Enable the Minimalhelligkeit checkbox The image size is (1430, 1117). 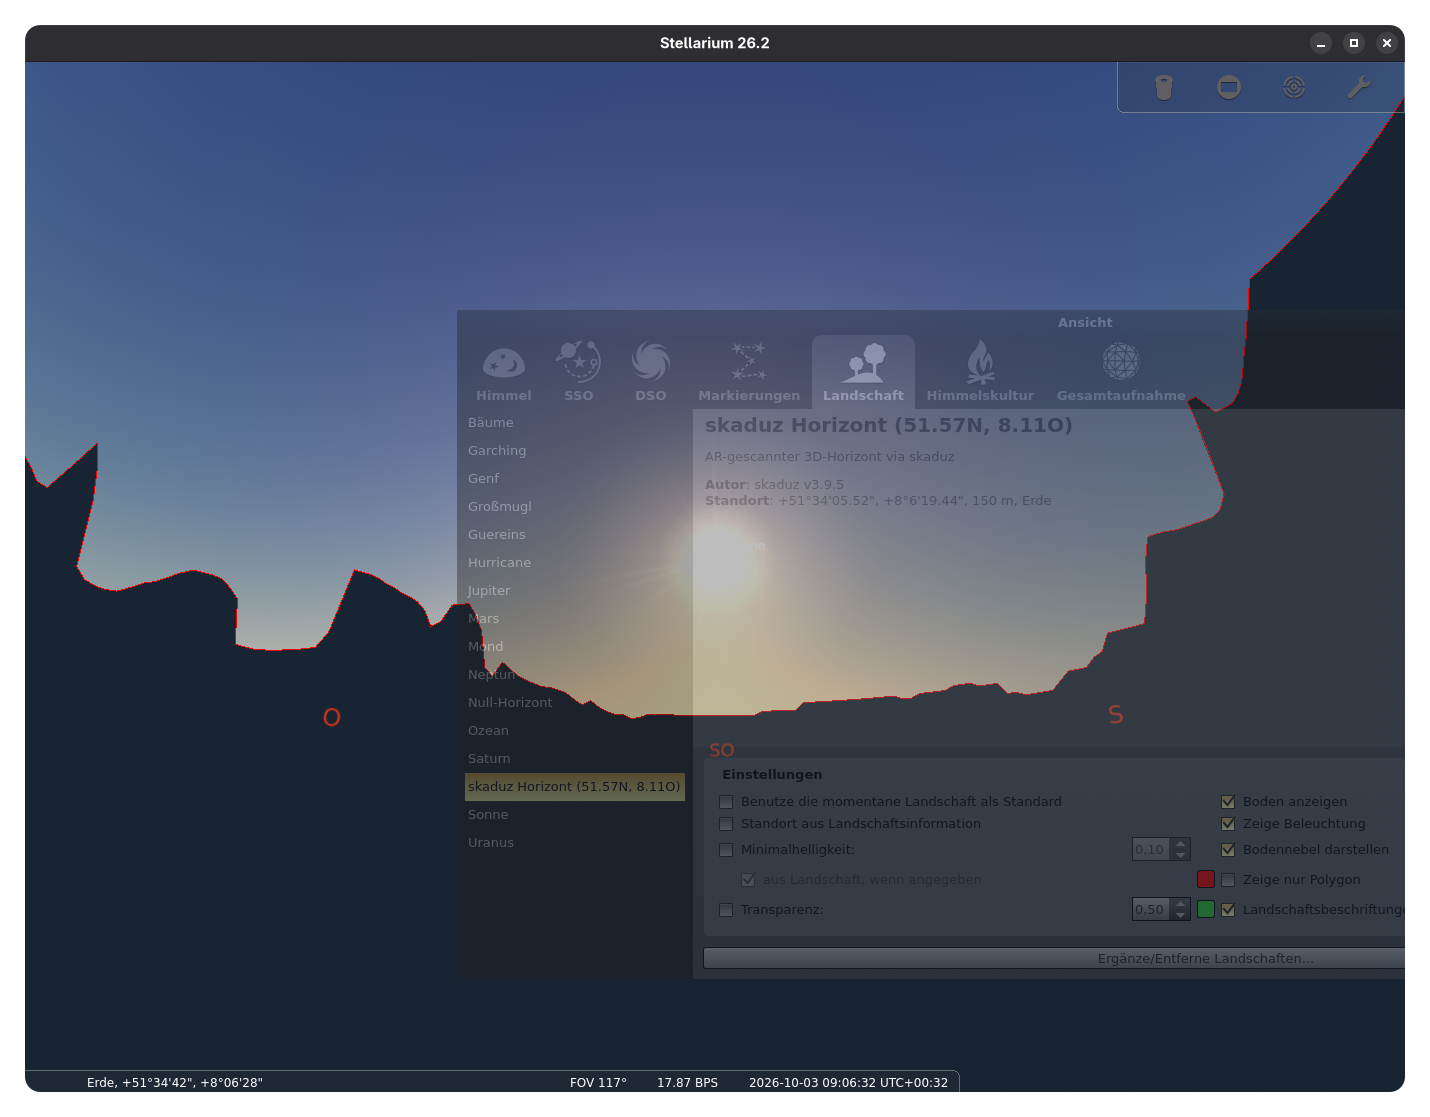point(726,850)
